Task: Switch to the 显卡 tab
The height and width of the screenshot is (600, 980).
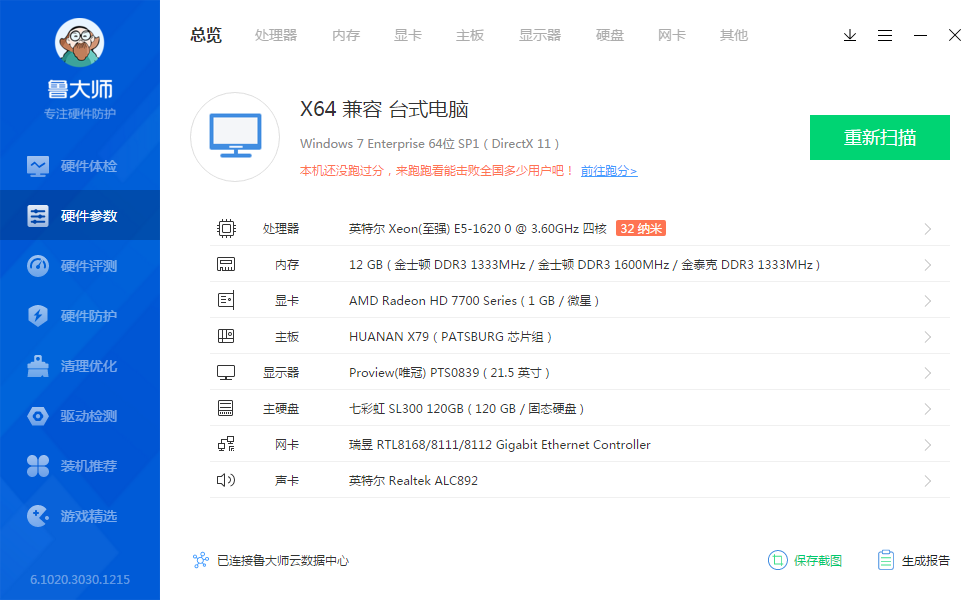Action: pyautogui.click(x=408, y=35)
